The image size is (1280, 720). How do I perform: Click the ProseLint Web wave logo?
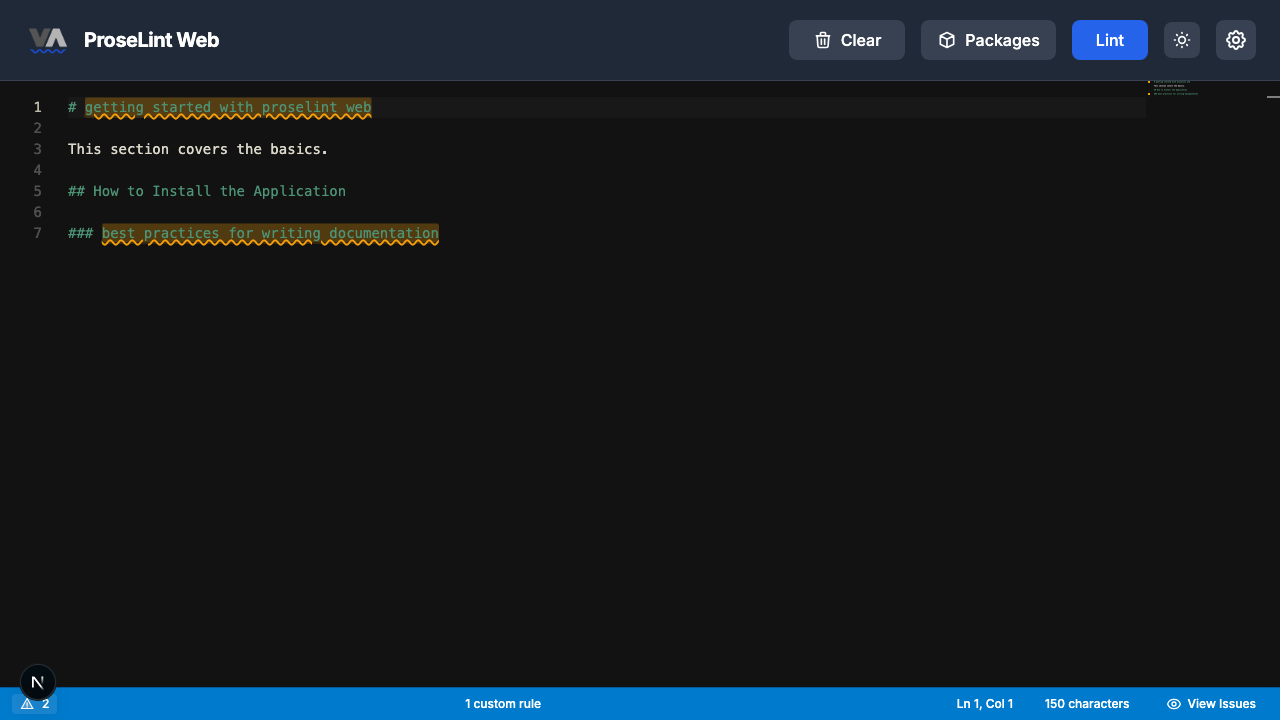[48, 40]
